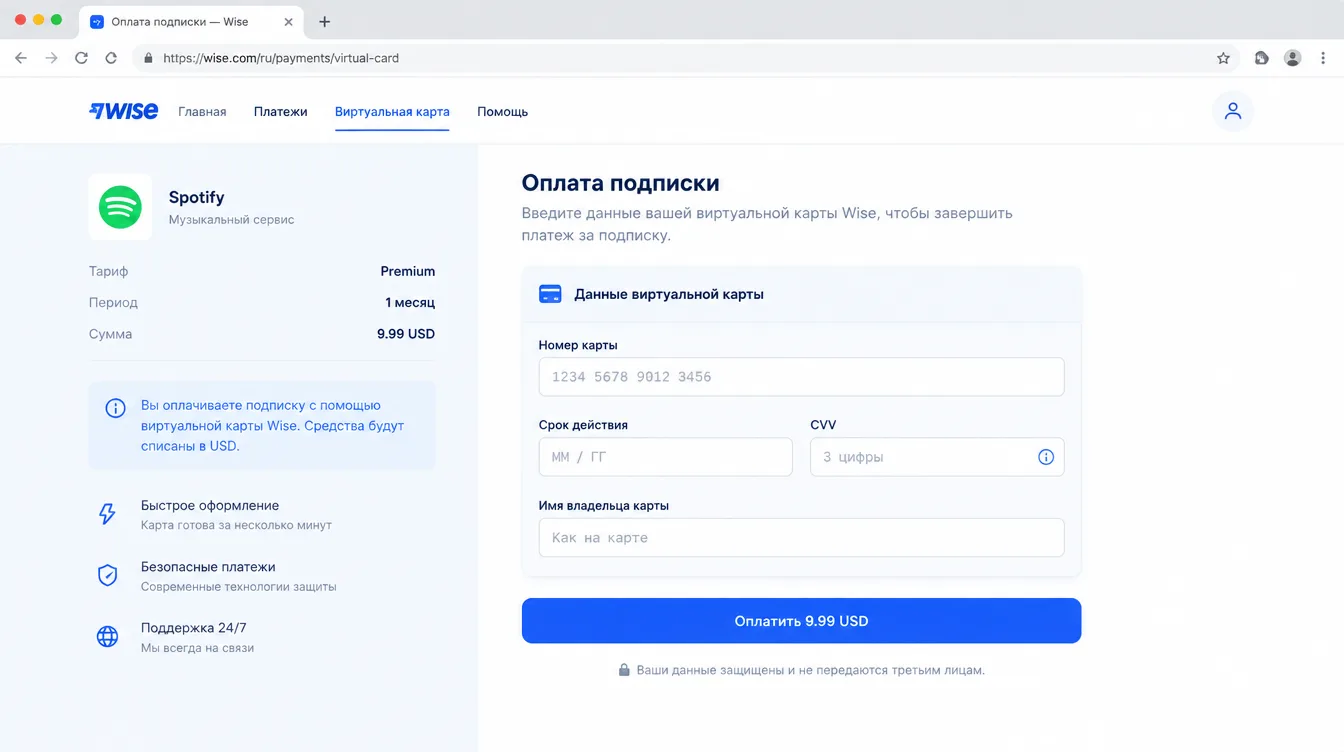Open the Главная menu item
This screenshot has height=752, width=1344.
pos(202,111)
